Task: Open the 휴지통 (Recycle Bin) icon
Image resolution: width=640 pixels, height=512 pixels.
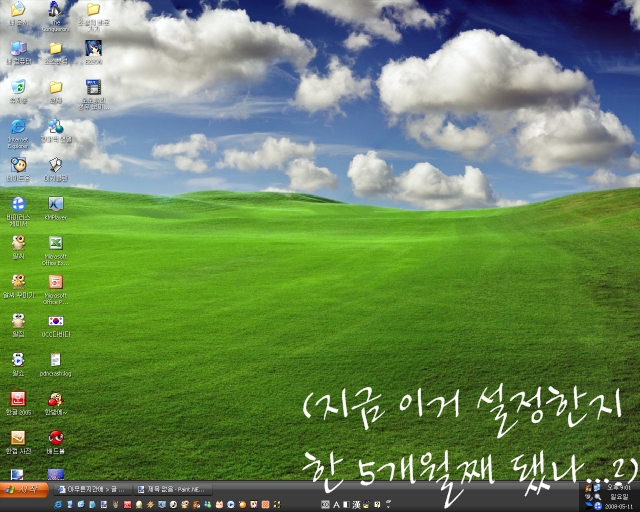Action: coord(18,87)
